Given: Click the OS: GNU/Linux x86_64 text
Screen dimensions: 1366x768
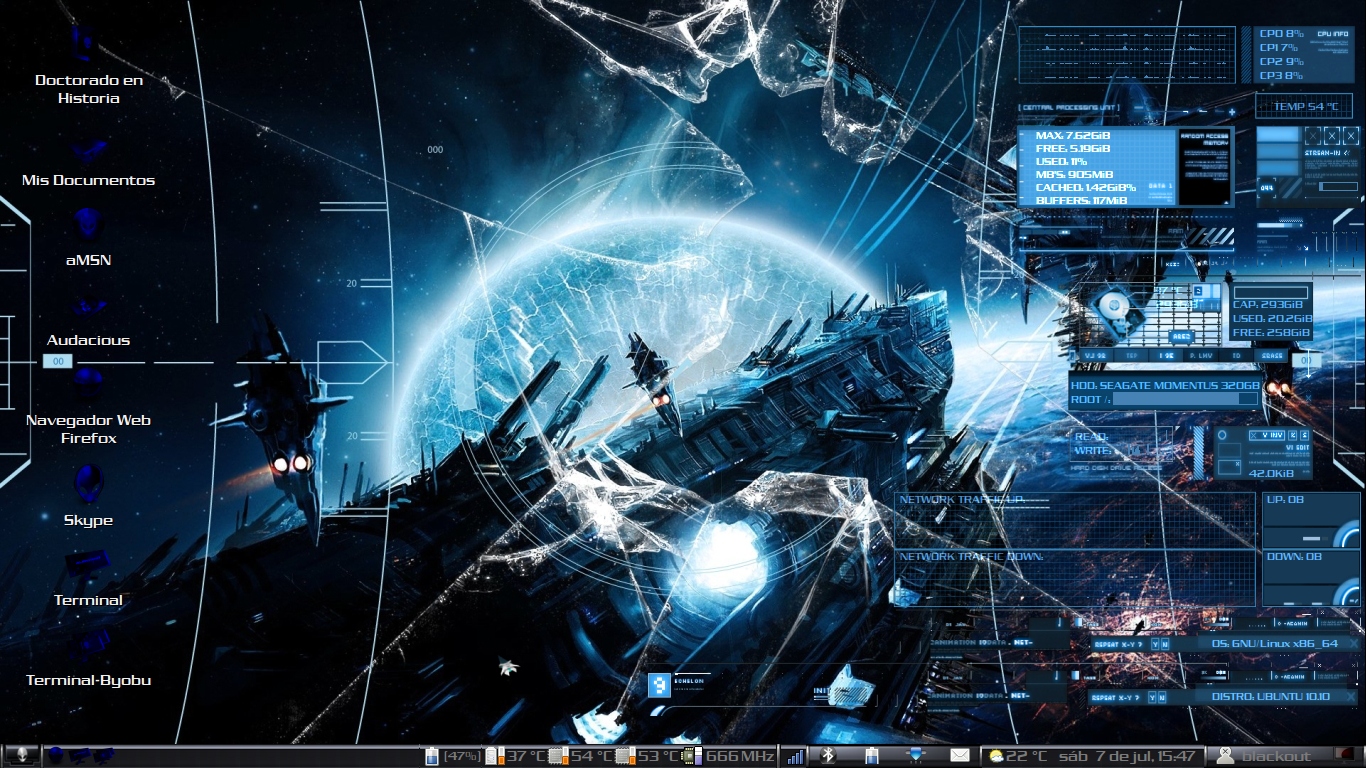Looking at the screenshot, I should (x=1274, y=643).
